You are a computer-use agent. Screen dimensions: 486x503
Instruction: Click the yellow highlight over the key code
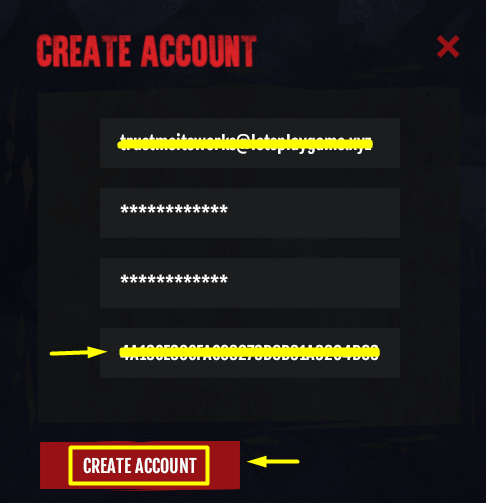pyautogui.click(x=249, y=352)
